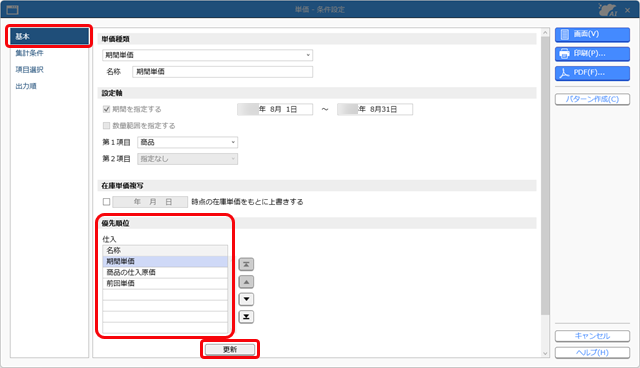Viewport: 640px width, 368px height.
Task: Click the scrollbar up arrow
Action: [x=545, y=32]
